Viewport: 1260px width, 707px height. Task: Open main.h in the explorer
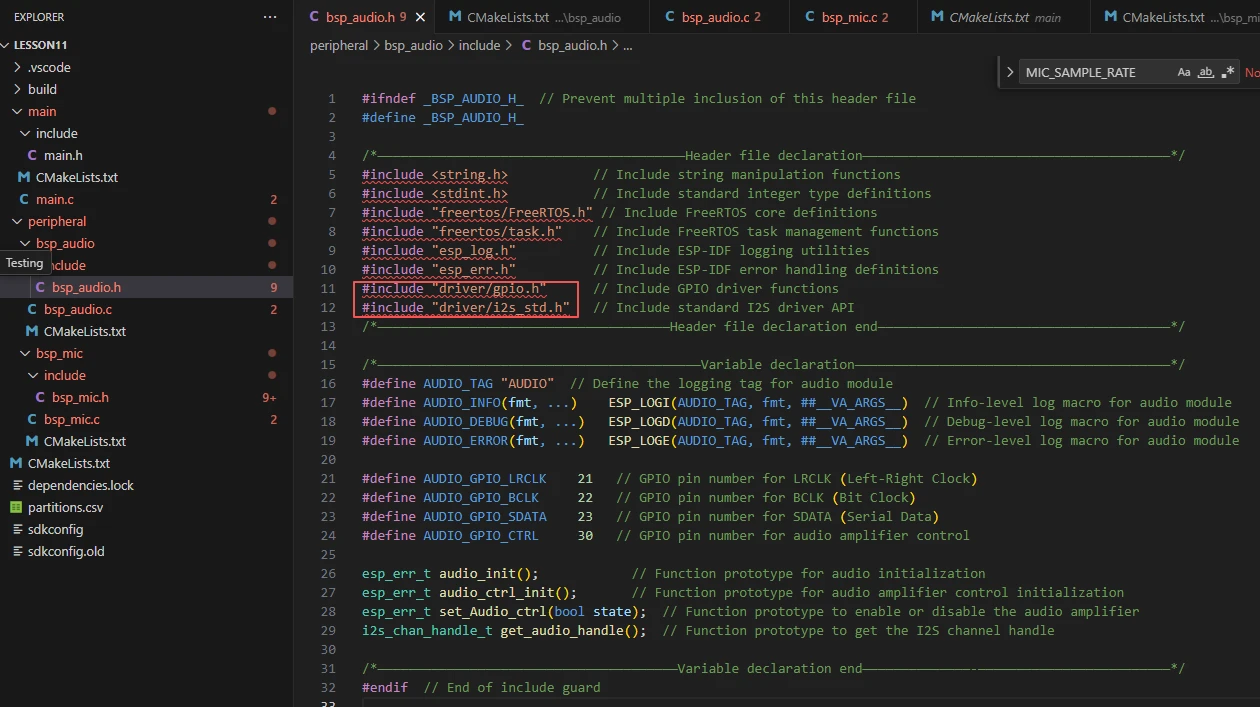pyautogui.click(x=62, y=155)
